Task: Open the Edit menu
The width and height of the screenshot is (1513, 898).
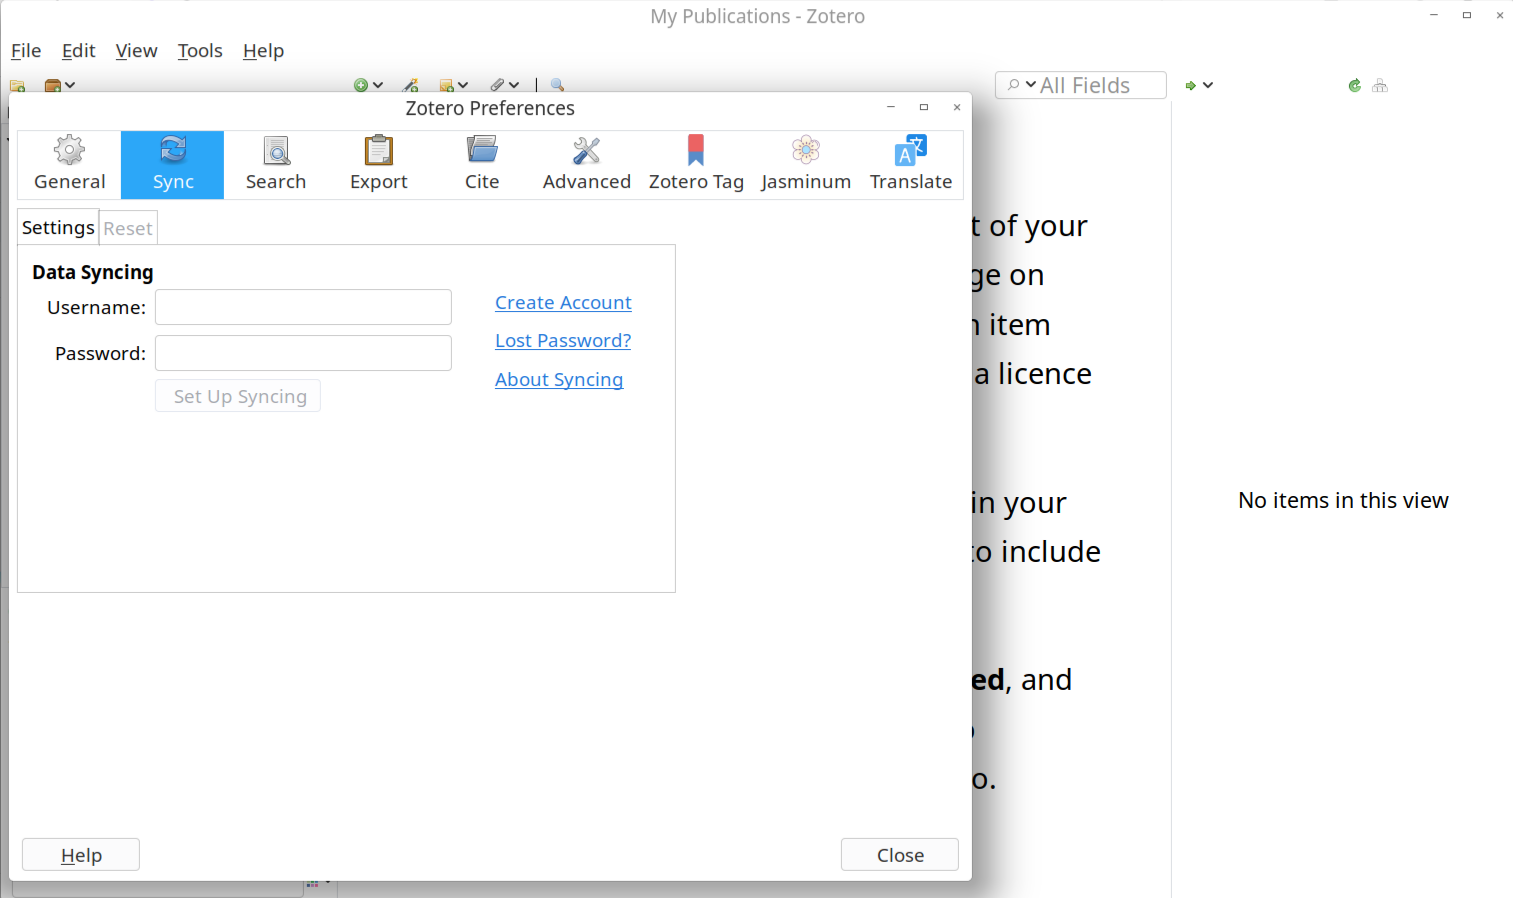Action: tap(78, 51)
